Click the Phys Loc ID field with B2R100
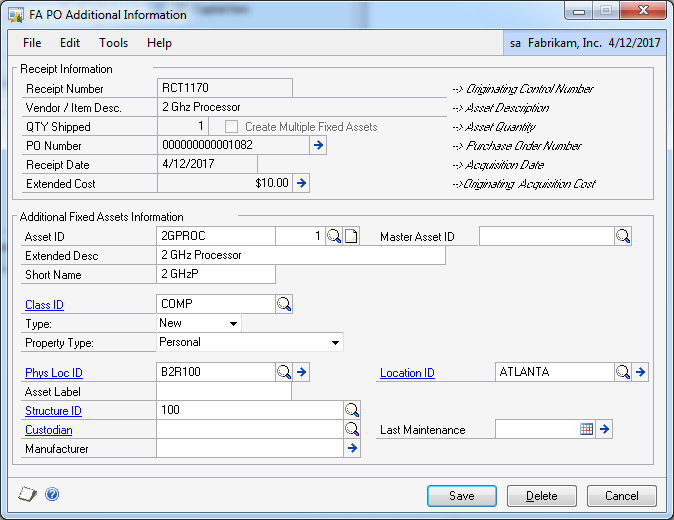The height and width of the screenshot is (520, 674). [216, 372]
